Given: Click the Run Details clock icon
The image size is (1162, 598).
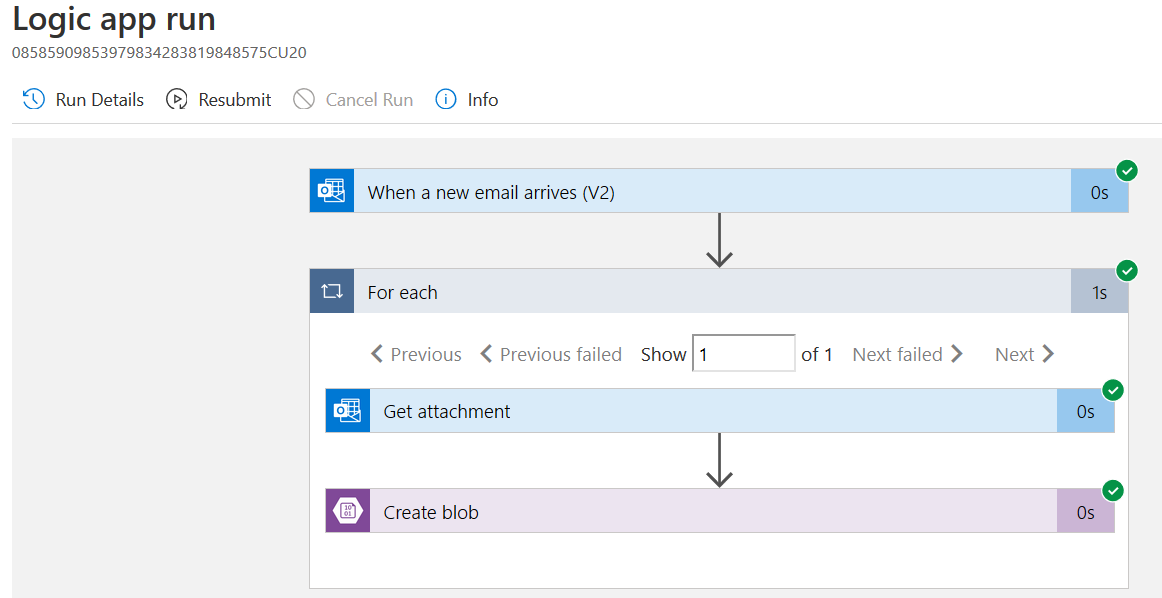Looking at the screenshot, I should (34, 99).
